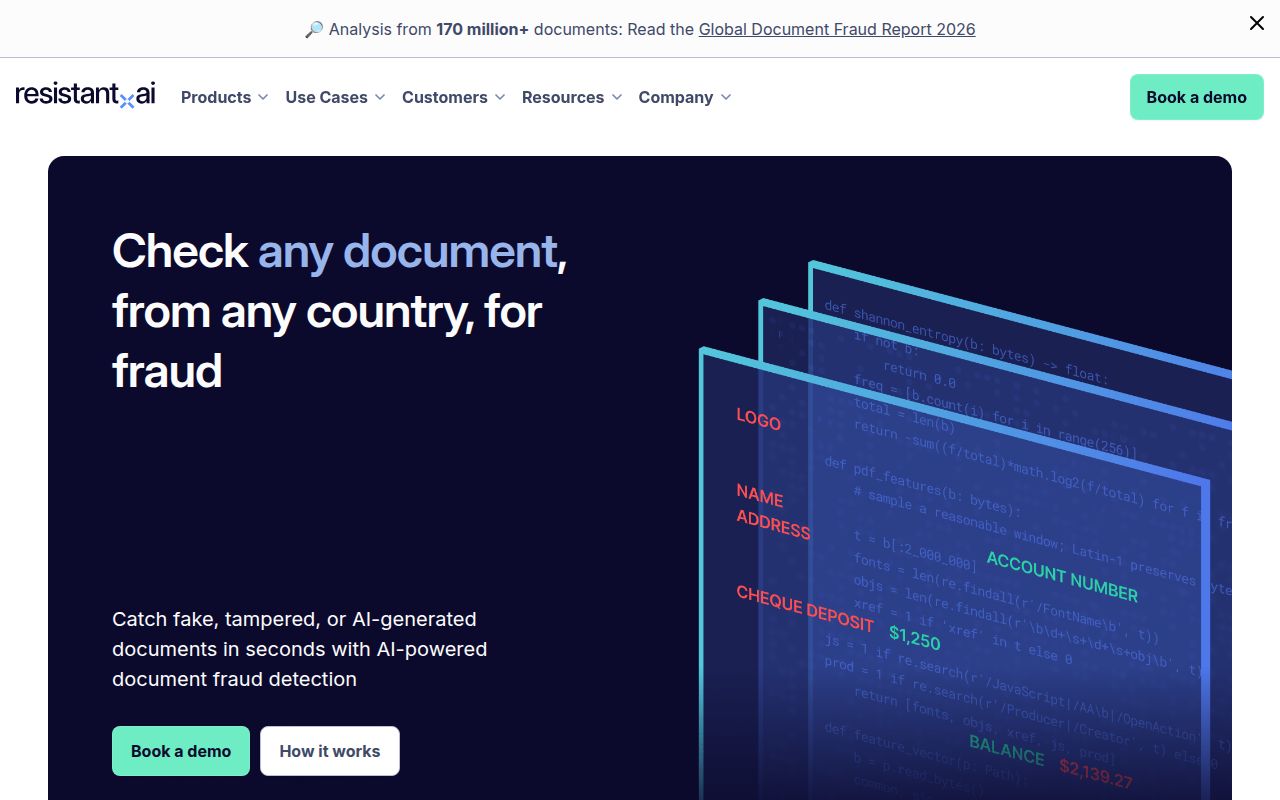Click the $2,139.27 balance amount
Screen dimensions: 1280x800
tap(1096, 773)
